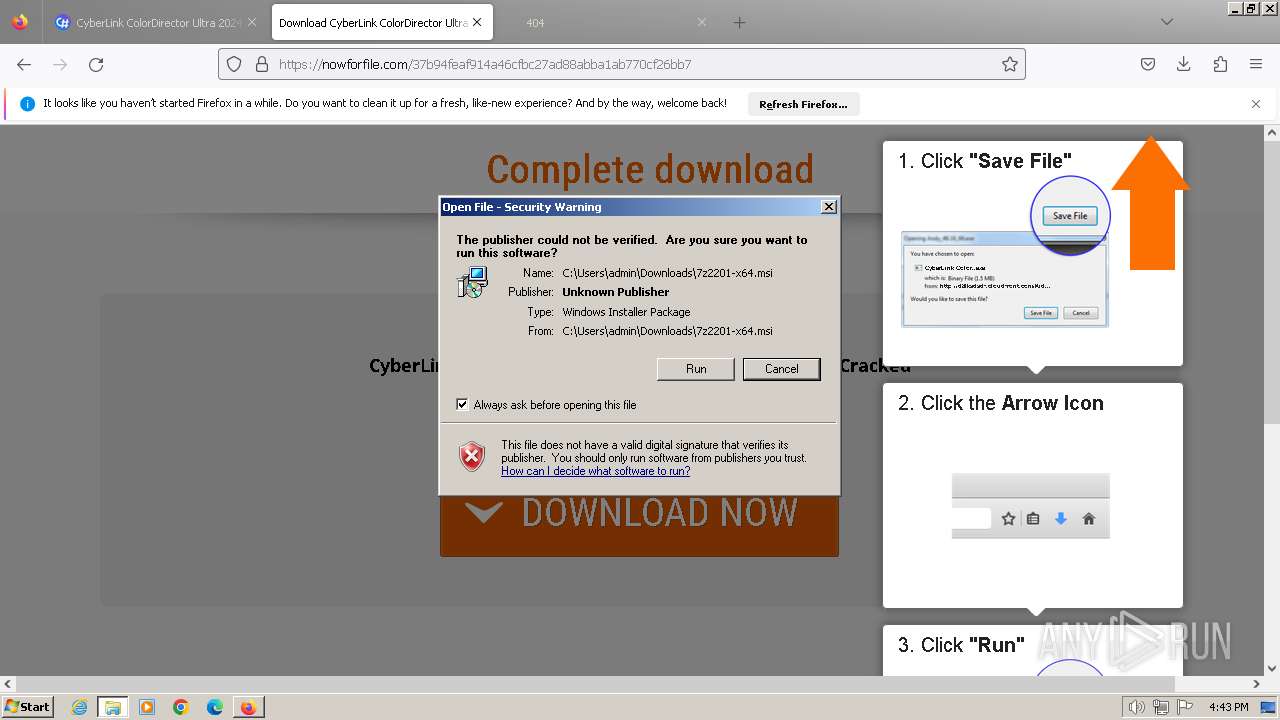Click the Complete download heading
The height and width of the screenshot is (720, 1280).
[650, 169]
